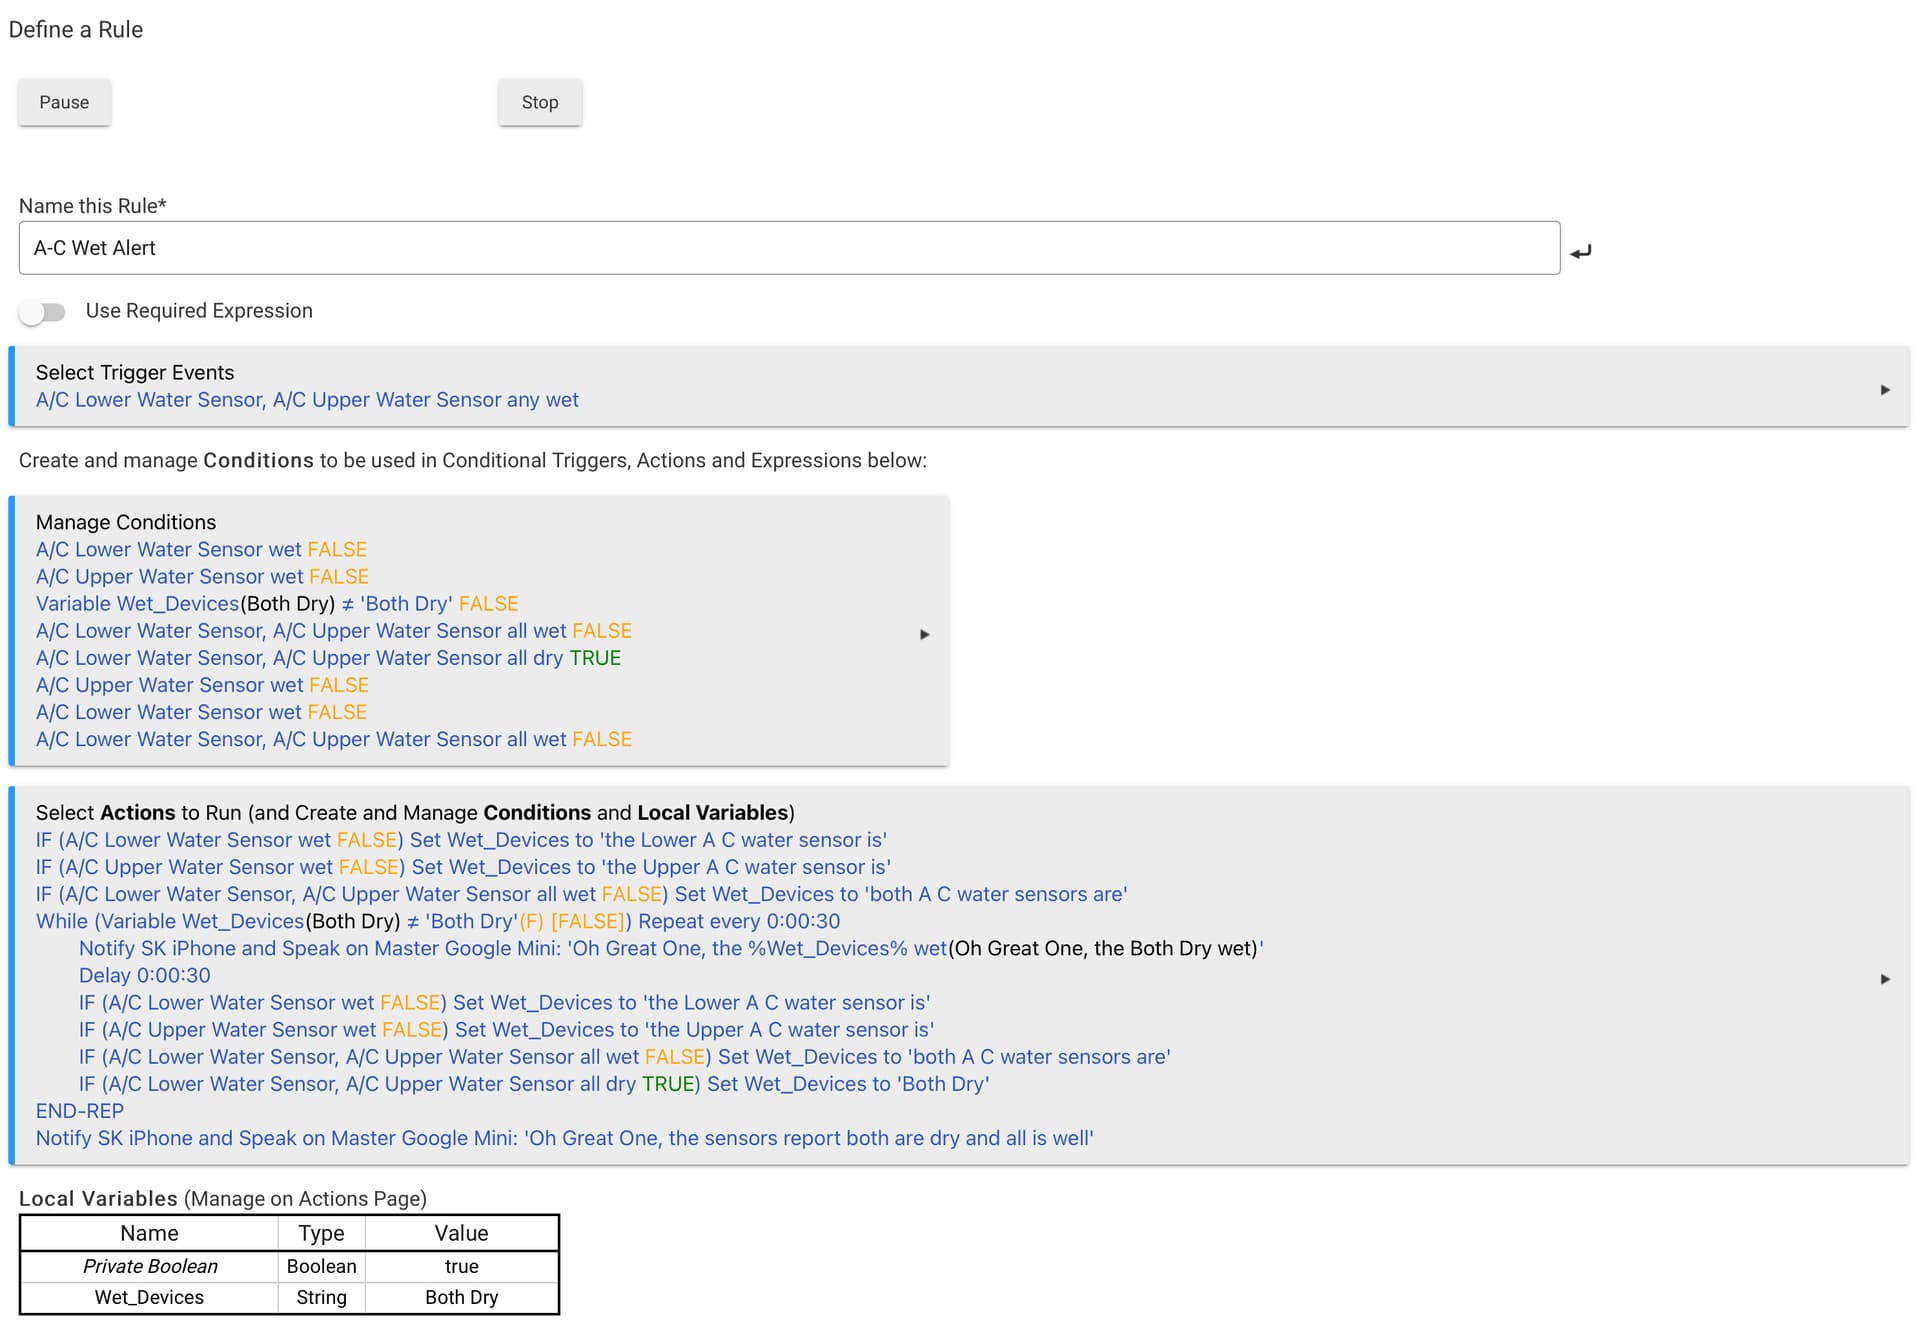Toggle Use Required Expression switch
The width and height of the screenshot is (1920, 1331).
point(42,312)
